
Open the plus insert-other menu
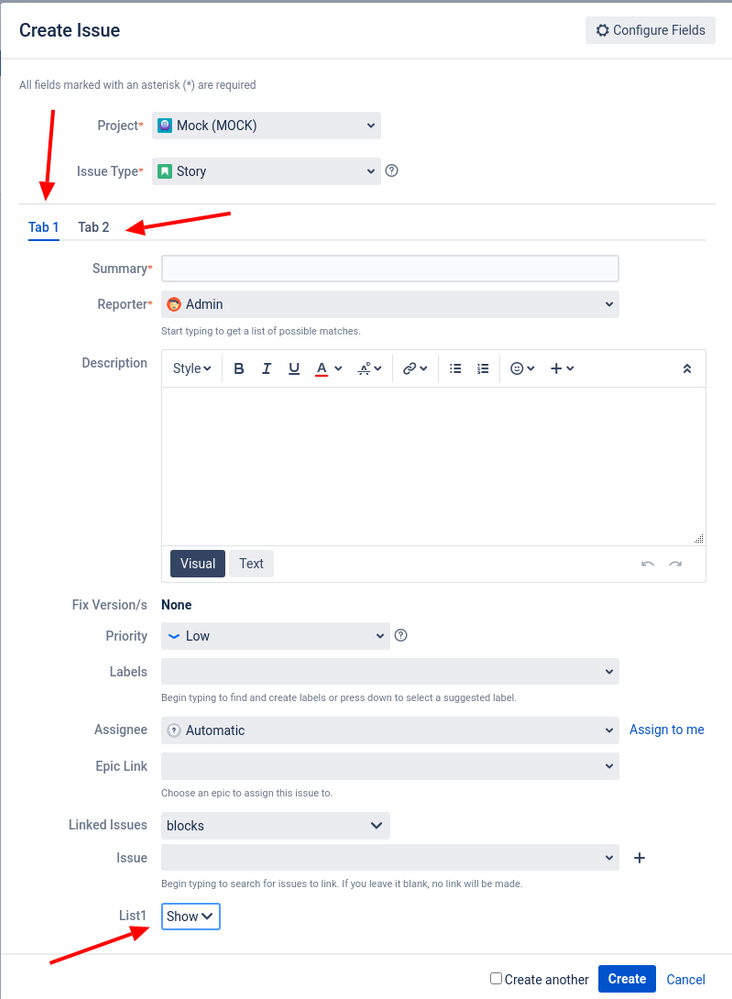click(562, 368)
